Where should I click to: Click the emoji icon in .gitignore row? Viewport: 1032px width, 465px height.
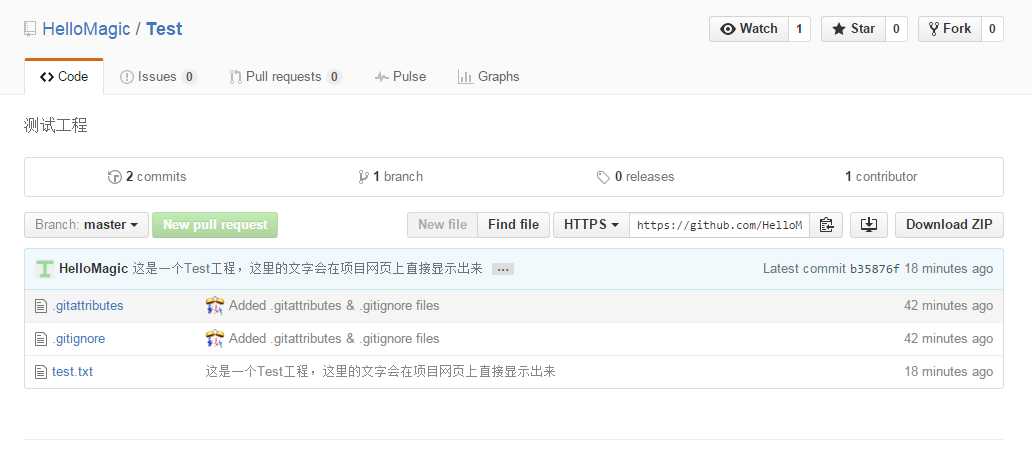[x=215, y=339]
